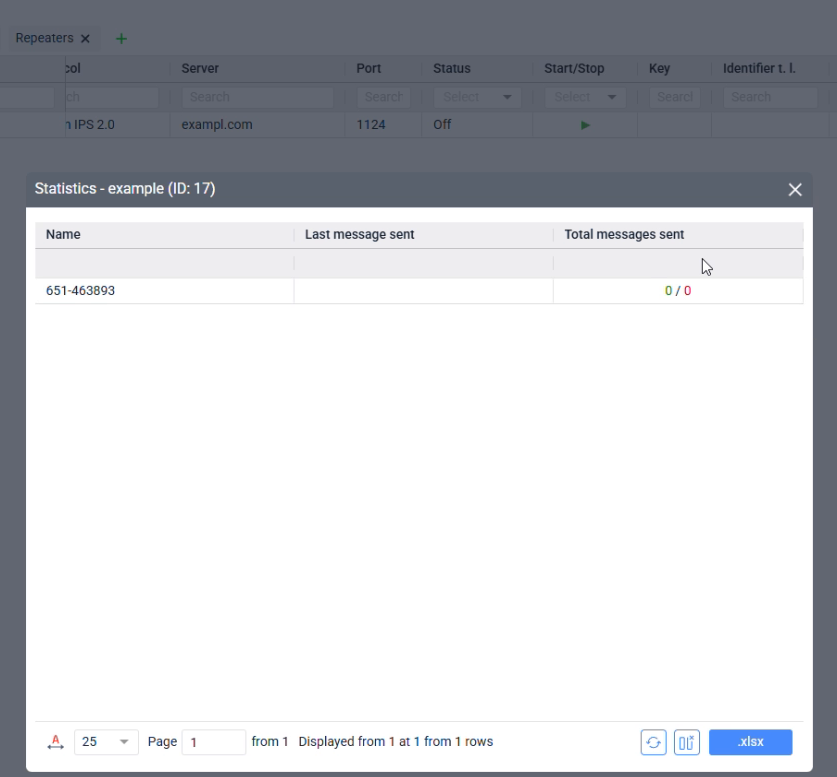This screenshot has height=777, width=837.
Task: Click the Statistics - example (ID: 17) title
Action: coord(125,189)
